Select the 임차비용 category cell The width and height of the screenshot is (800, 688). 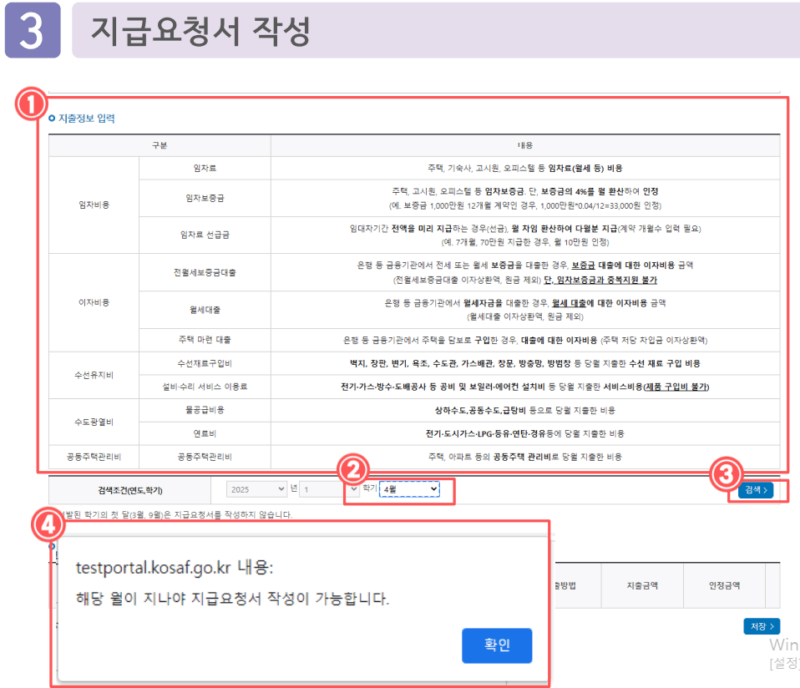pos(94,205)
